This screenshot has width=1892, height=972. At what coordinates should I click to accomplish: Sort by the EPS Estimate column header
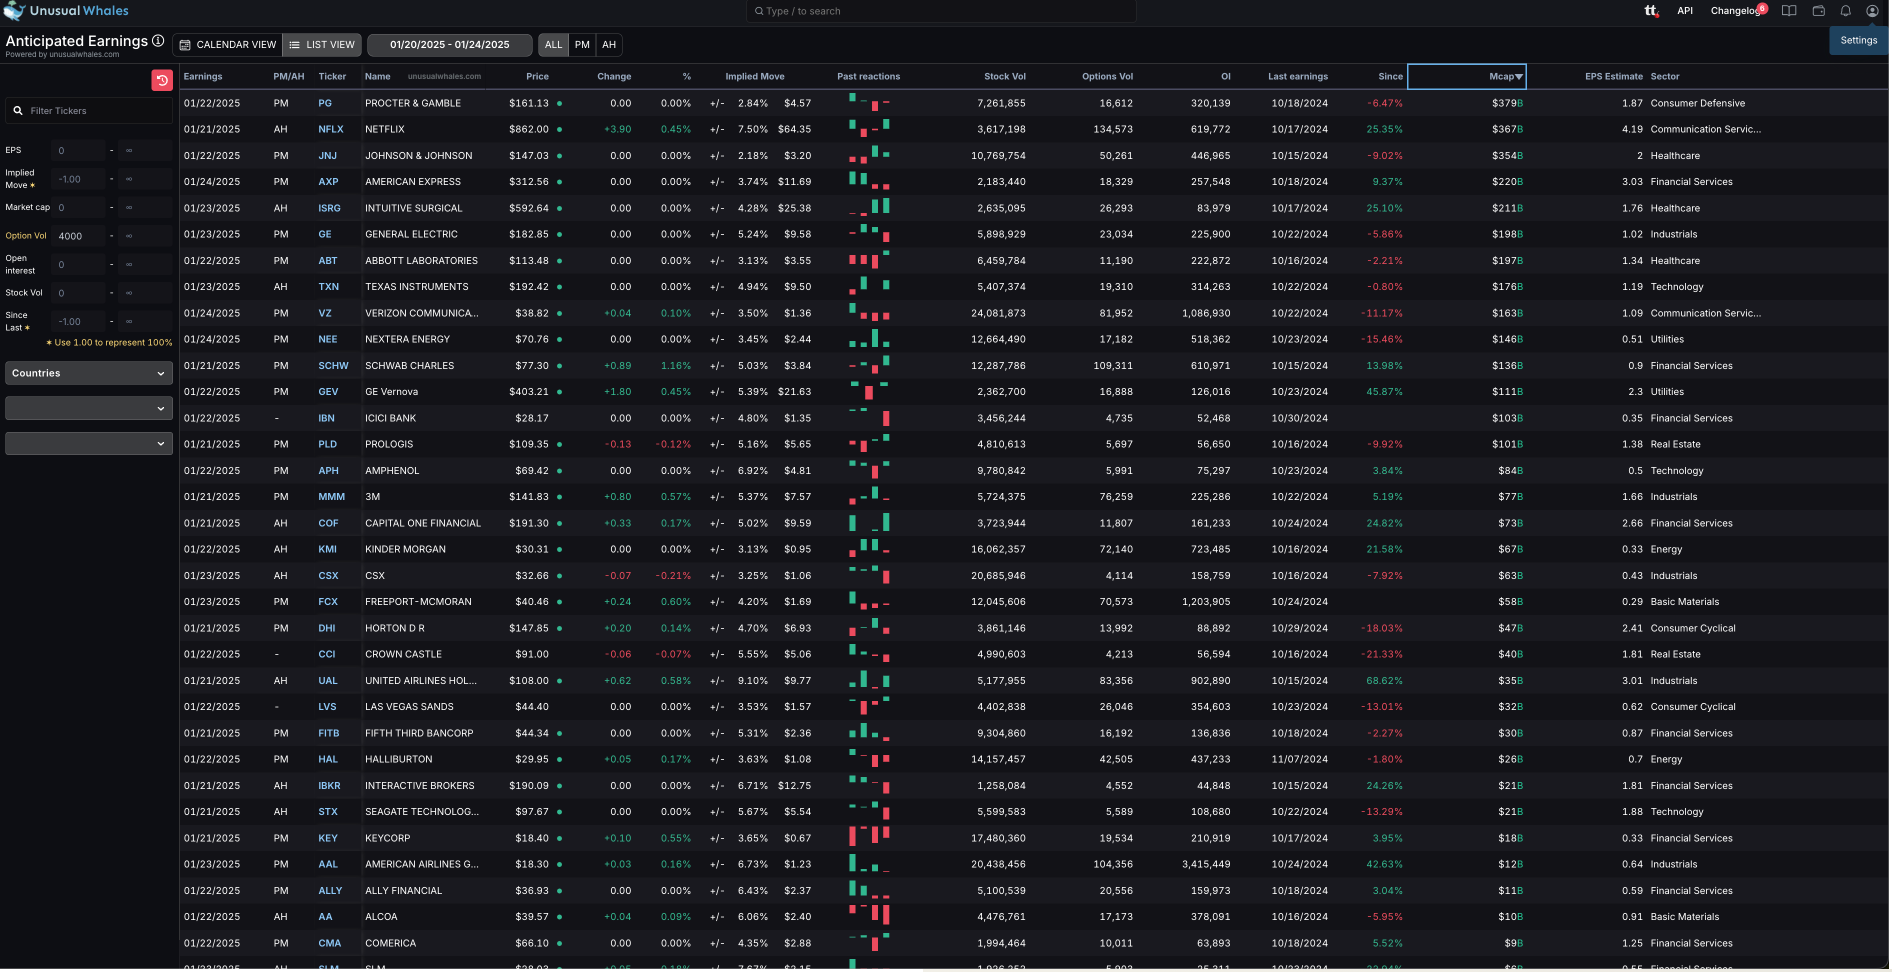tap(1613, 77)
